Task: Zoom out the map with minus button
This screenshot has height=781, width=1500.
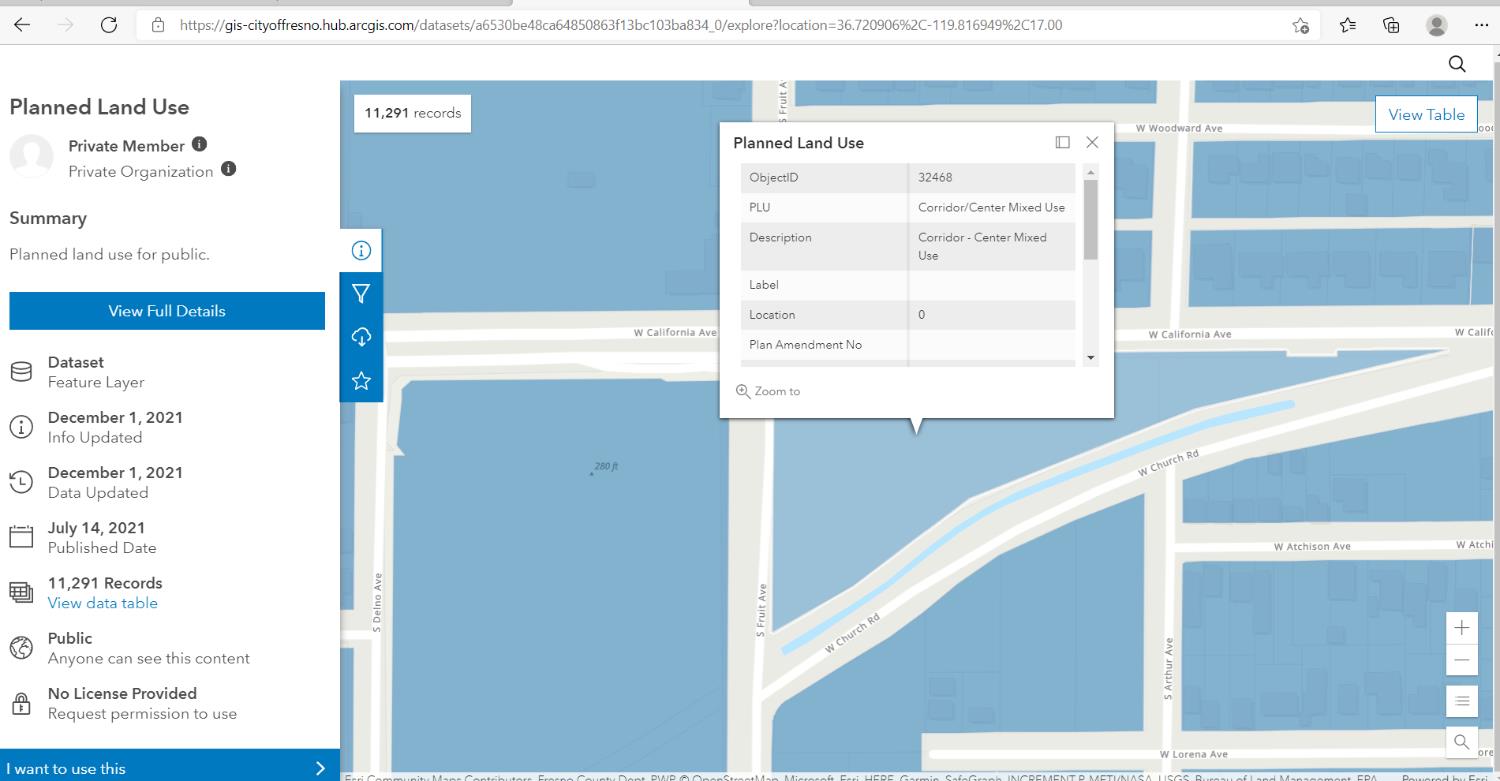Action: 1461,660
